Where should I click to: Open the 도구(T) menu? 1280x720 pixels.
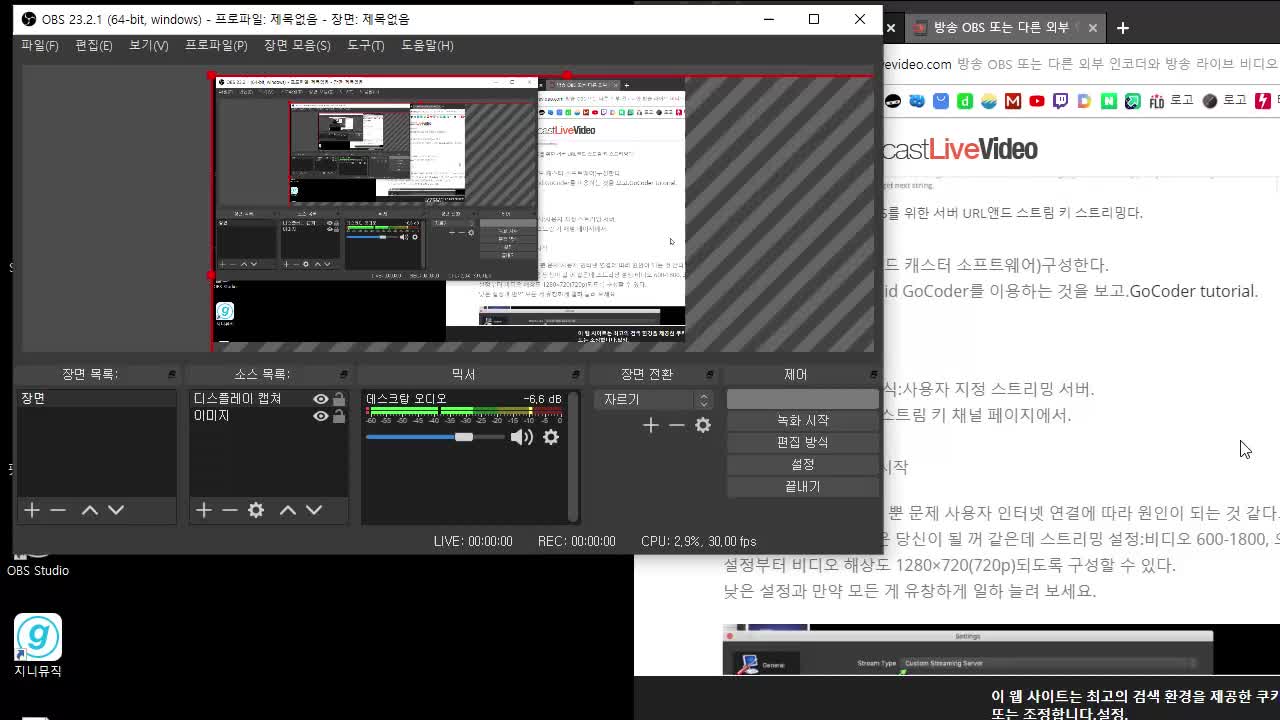[365, 45]
